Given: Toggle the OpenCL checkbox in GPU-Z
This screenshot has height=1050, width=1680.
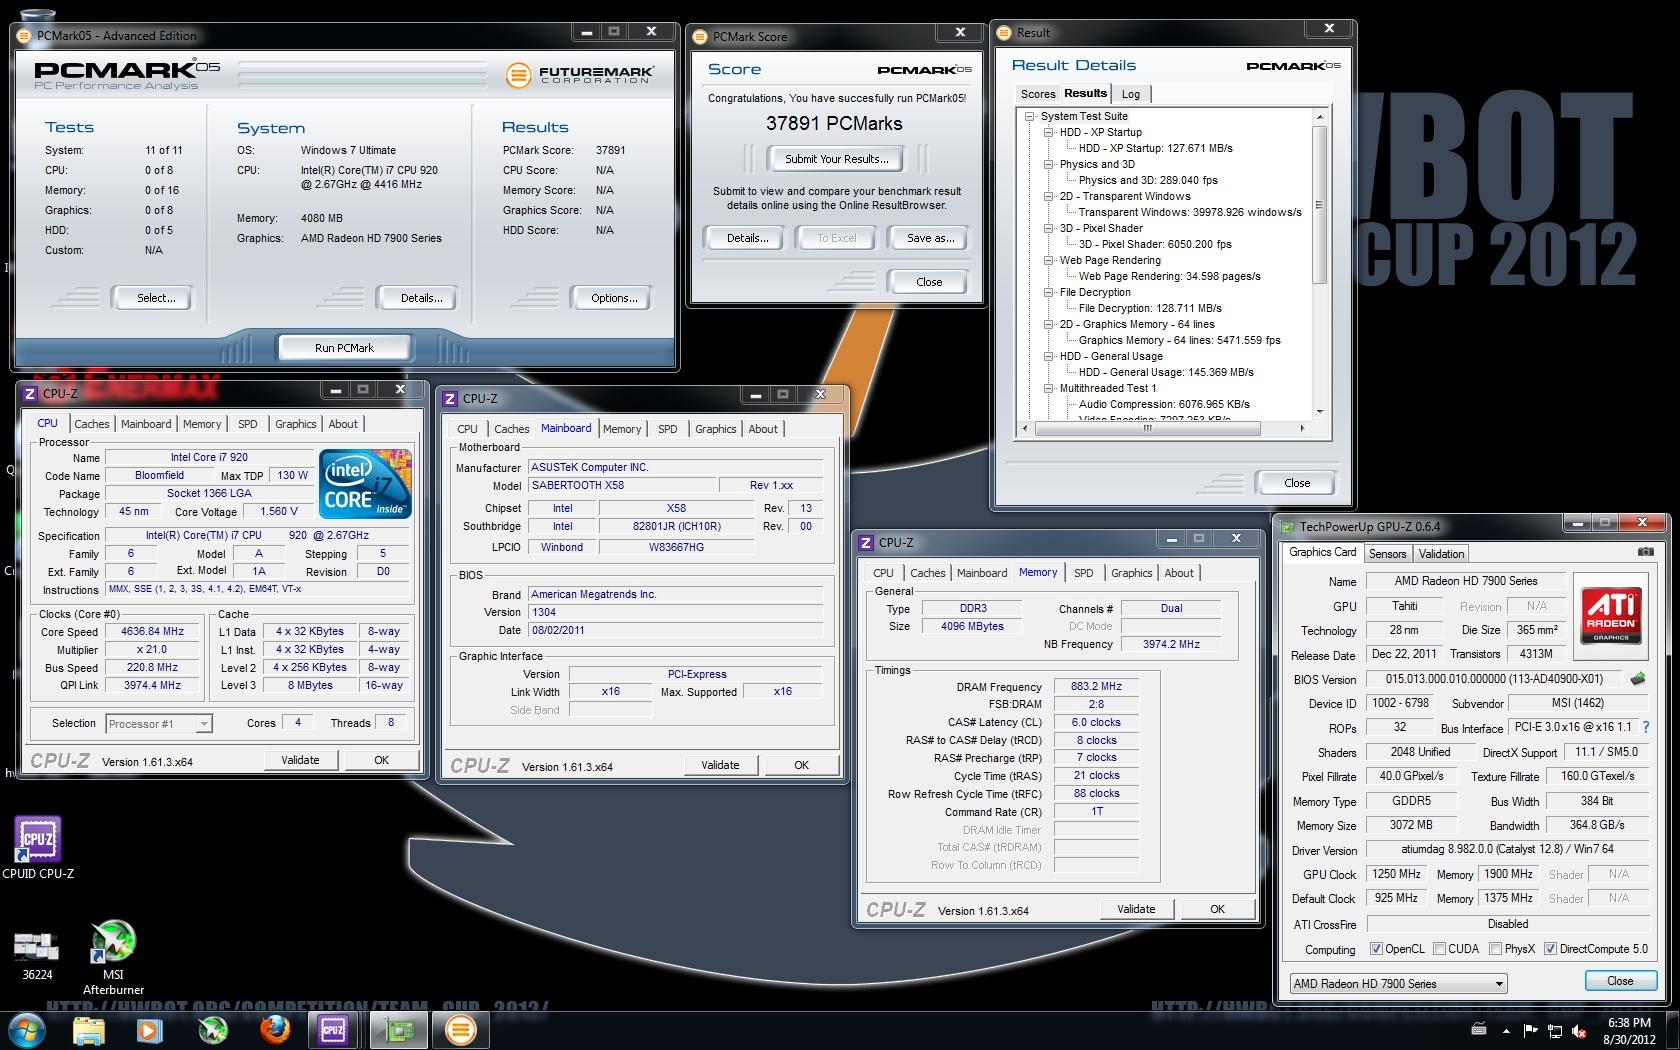Looking at the screenshot, I should [1377, 948].
